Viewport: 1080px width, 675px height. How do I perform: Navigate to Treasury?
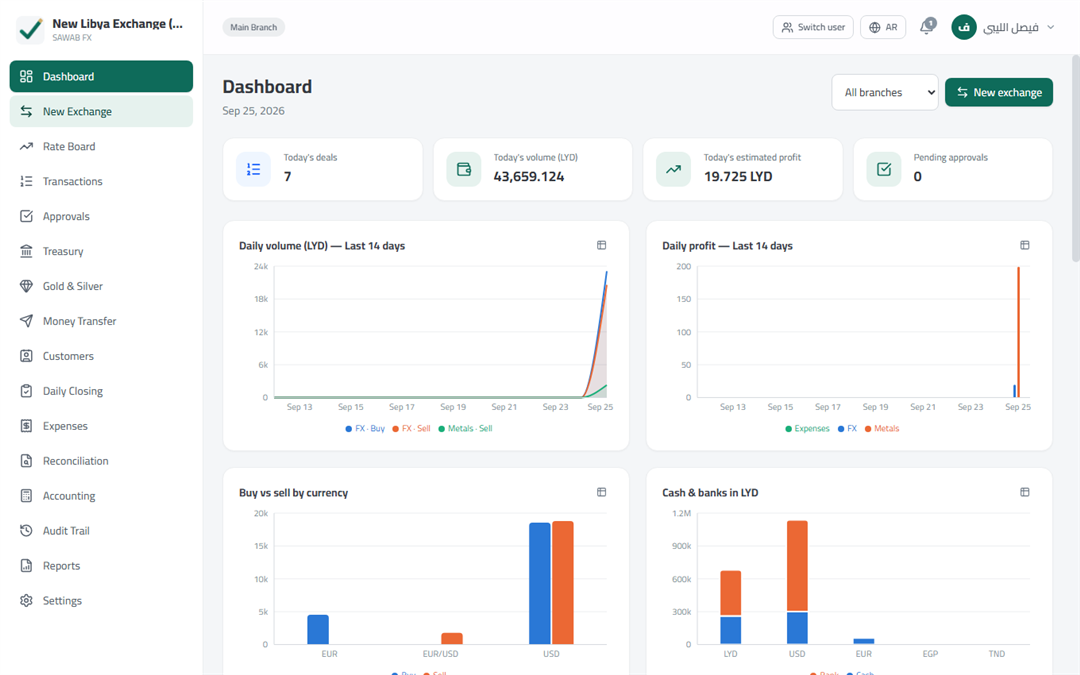101,251
